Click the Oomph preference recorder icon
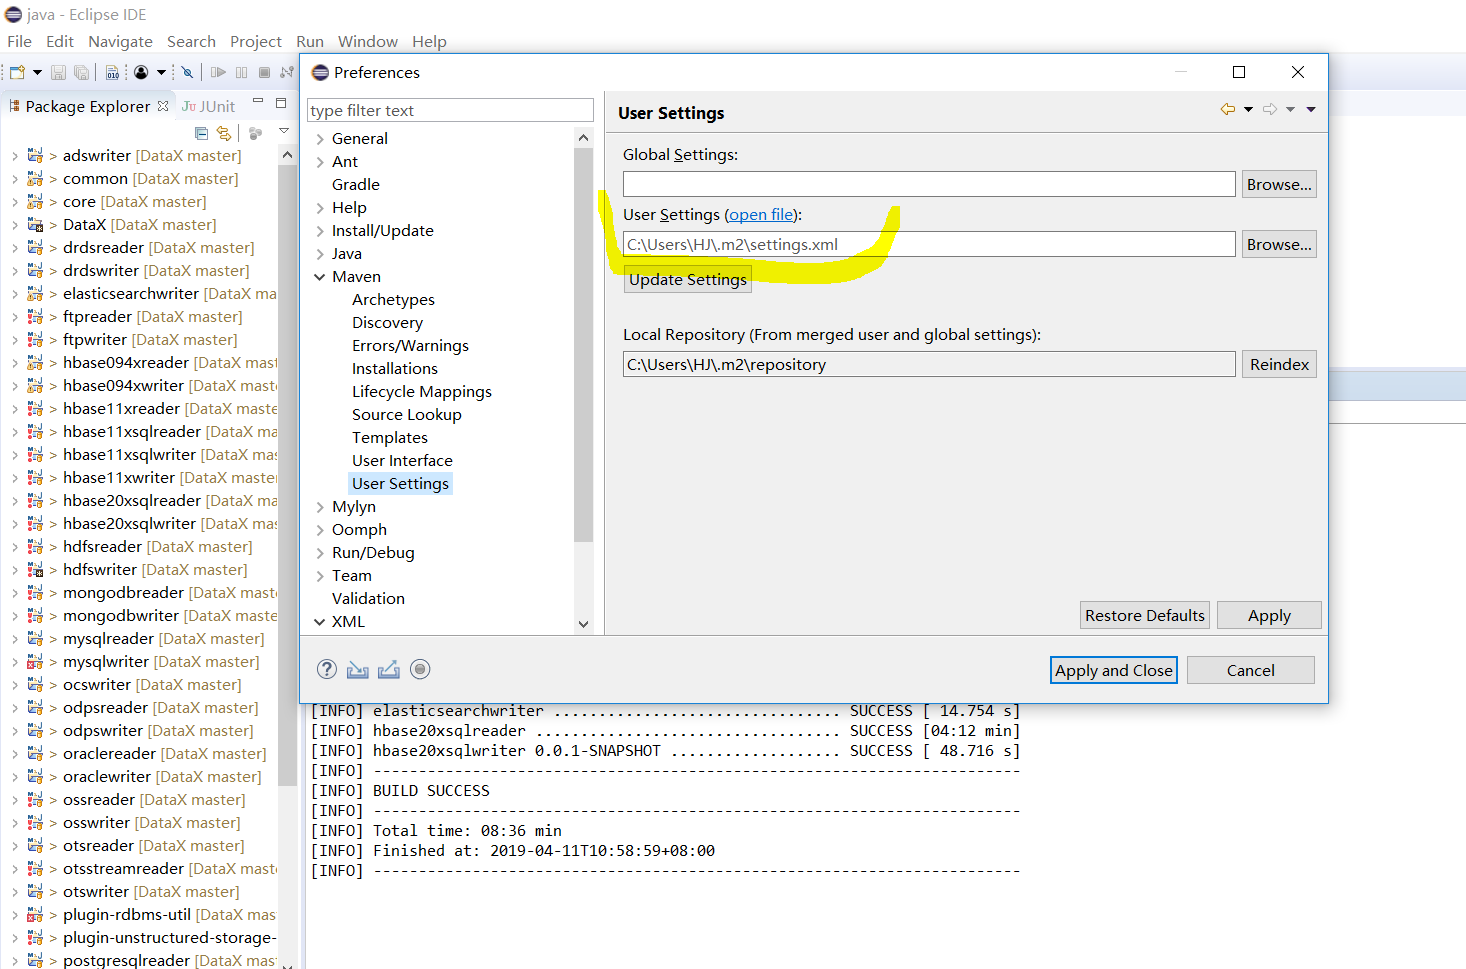Image resolution: width=1466 pixels, height=969 pixels. pos(419,669)
